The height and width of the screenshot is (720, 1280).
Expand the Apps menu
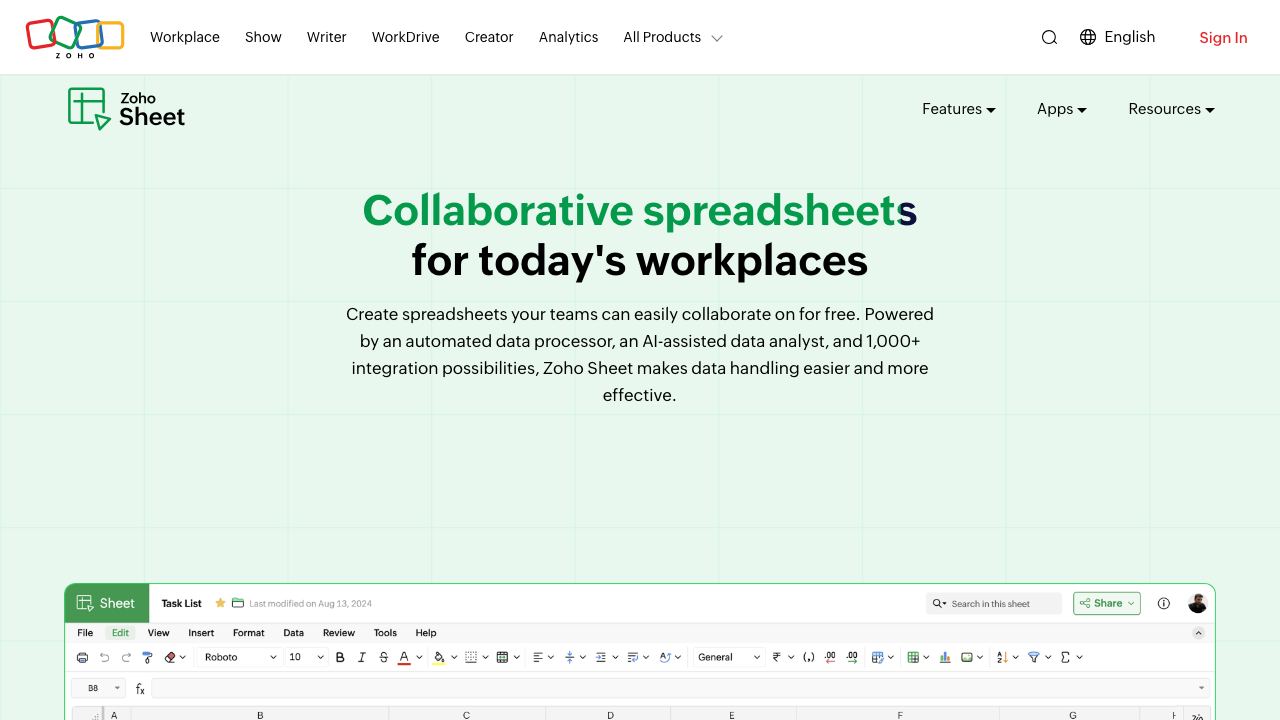pyautogui.click(x=1061, y=109)
